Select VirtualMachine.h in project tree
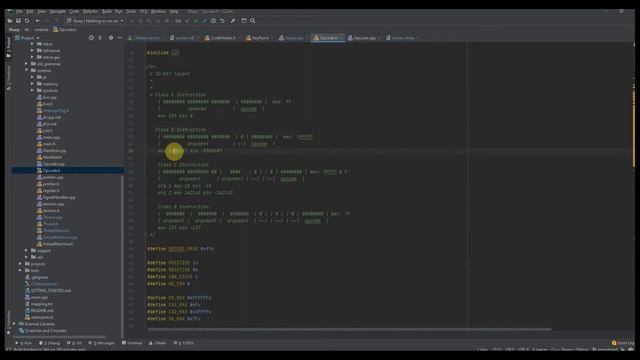This screenshot has width=640, height=360. click(x=58, y=244)
